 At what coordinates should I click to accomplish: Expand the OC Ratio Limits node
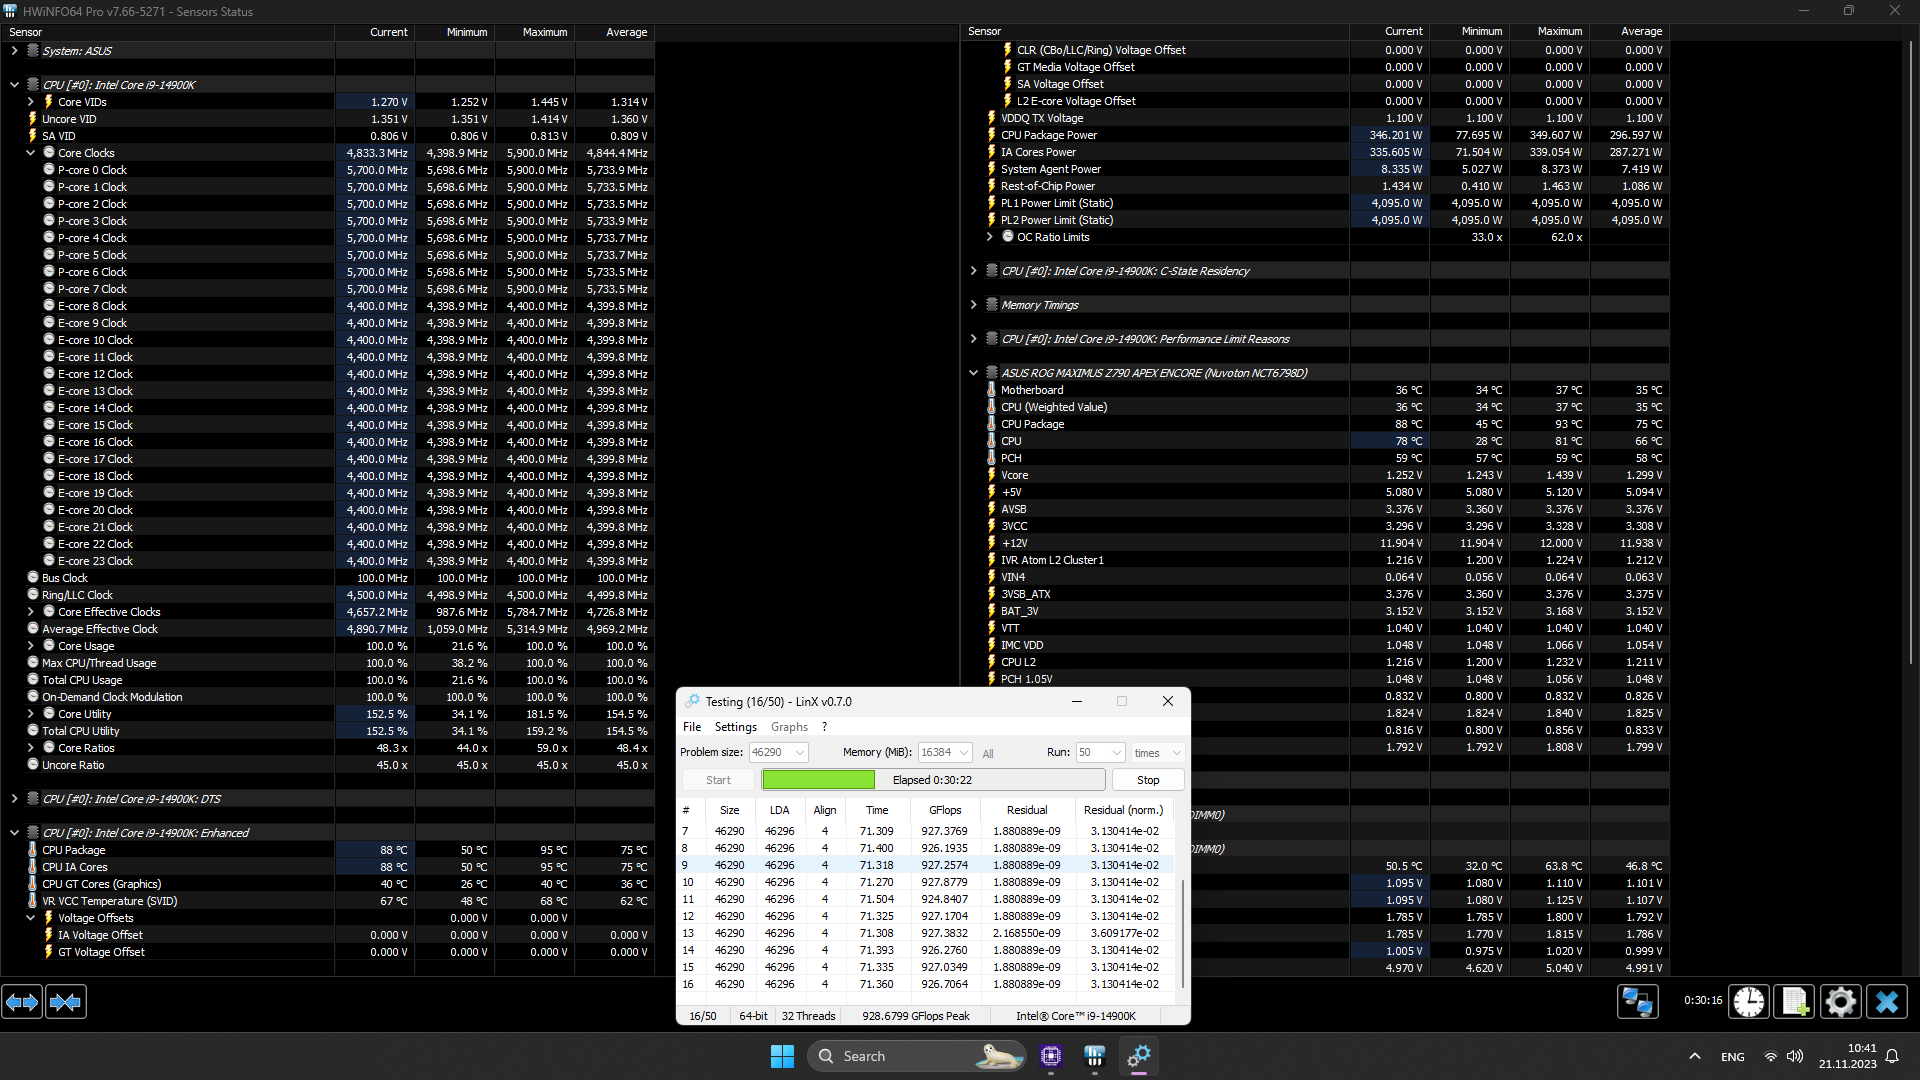pyautogui.click(x=989, y=237)
